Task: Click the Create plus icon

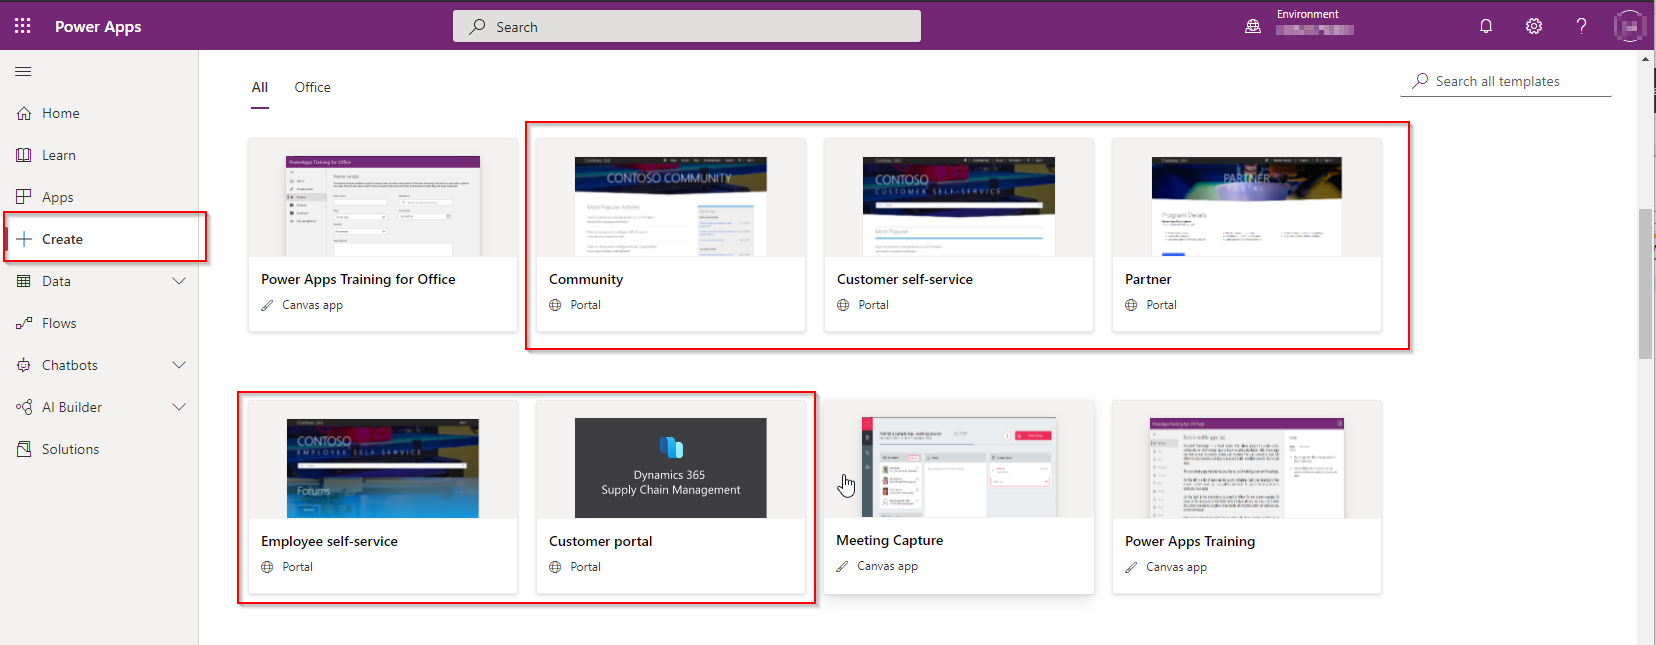Action: coord(24,239)
